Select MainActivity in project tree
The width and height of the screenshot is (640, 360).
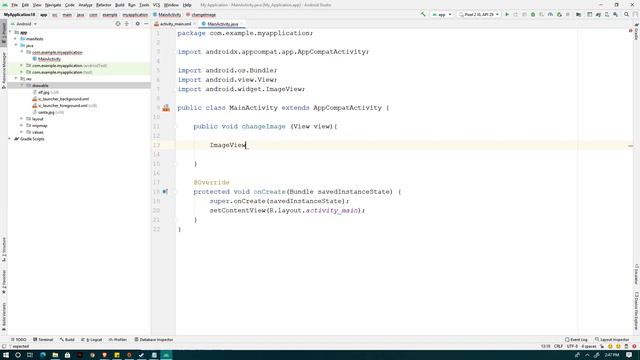coord(49,59)
